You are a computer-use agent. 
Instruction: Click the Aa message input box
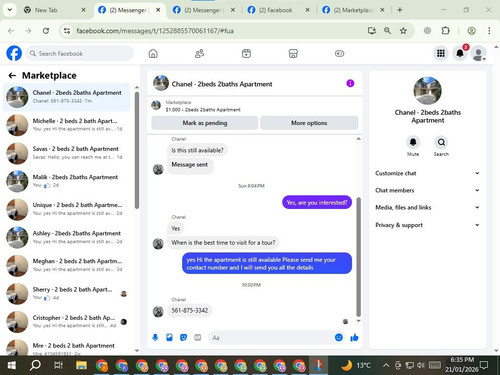point(272,338)
